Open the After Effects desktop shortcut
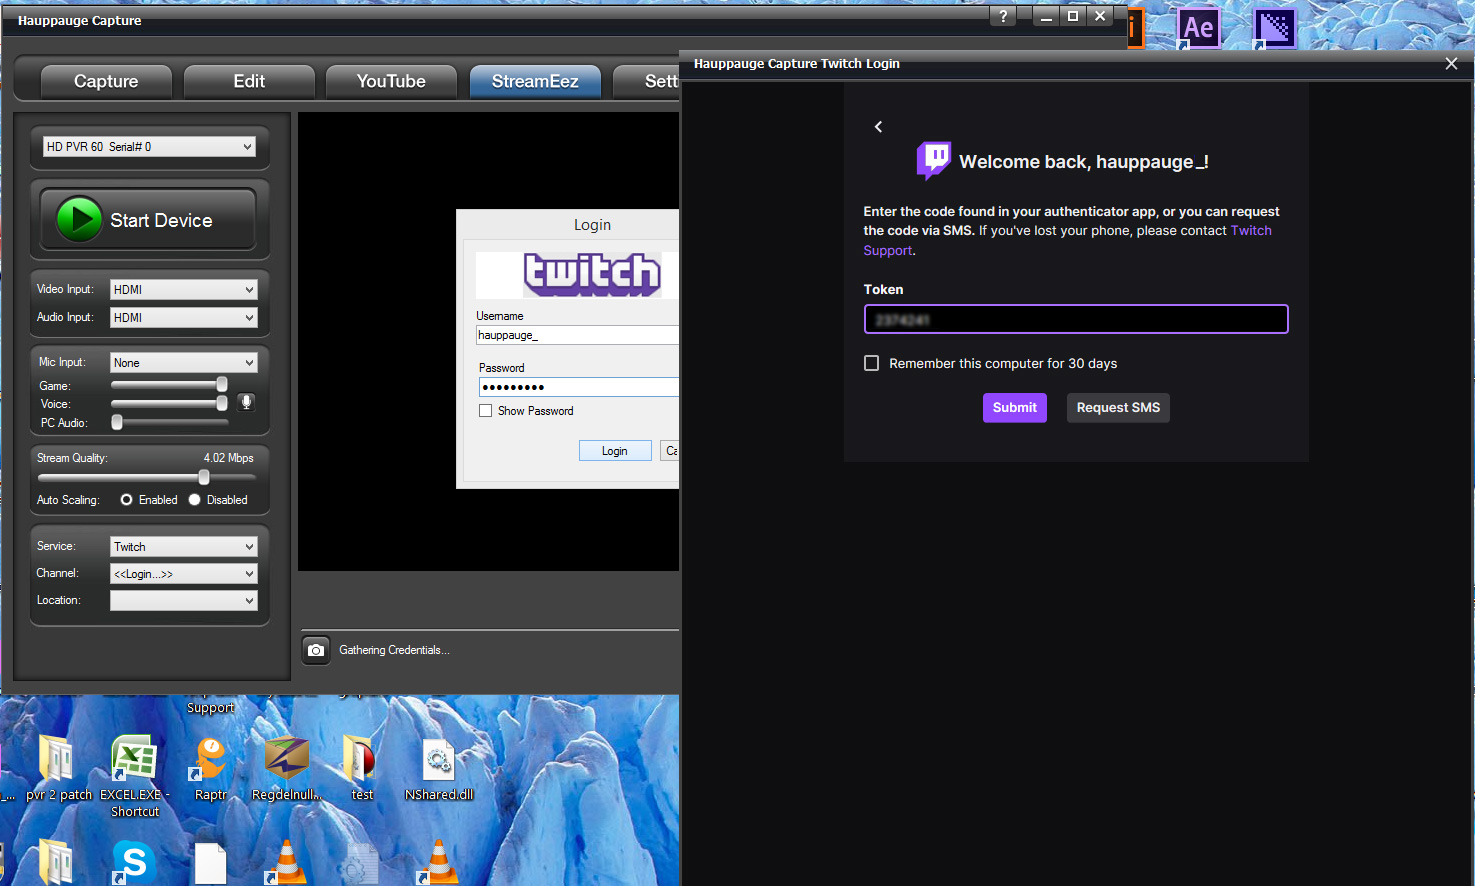 tap(1198, 28)
